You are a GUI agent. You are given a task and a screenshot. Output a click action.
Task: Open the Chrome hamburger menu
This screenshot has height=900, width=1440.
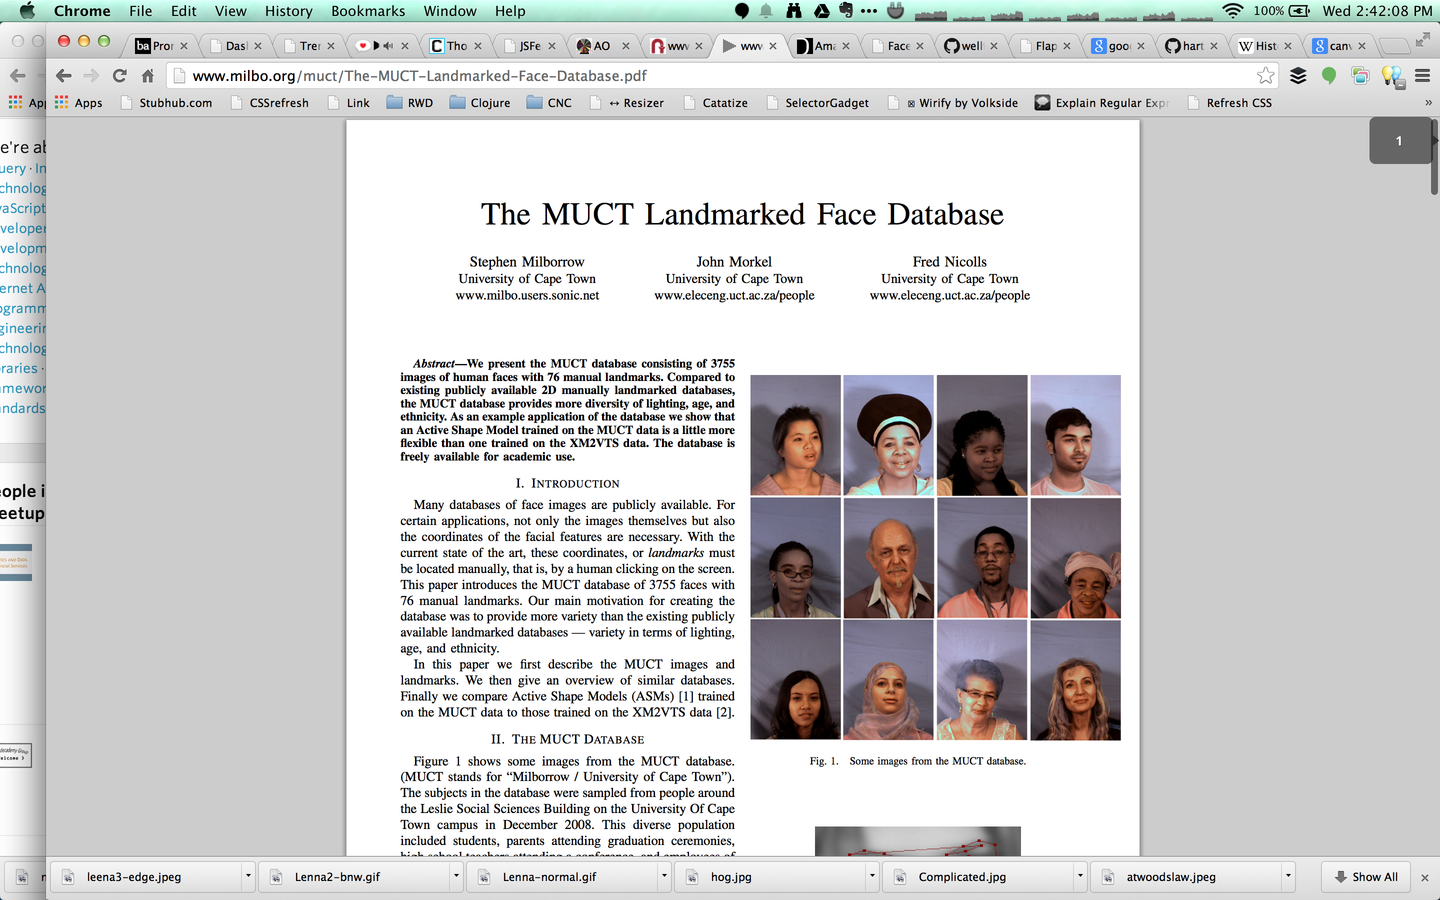pyautogui.click(x=1422, y=76)
